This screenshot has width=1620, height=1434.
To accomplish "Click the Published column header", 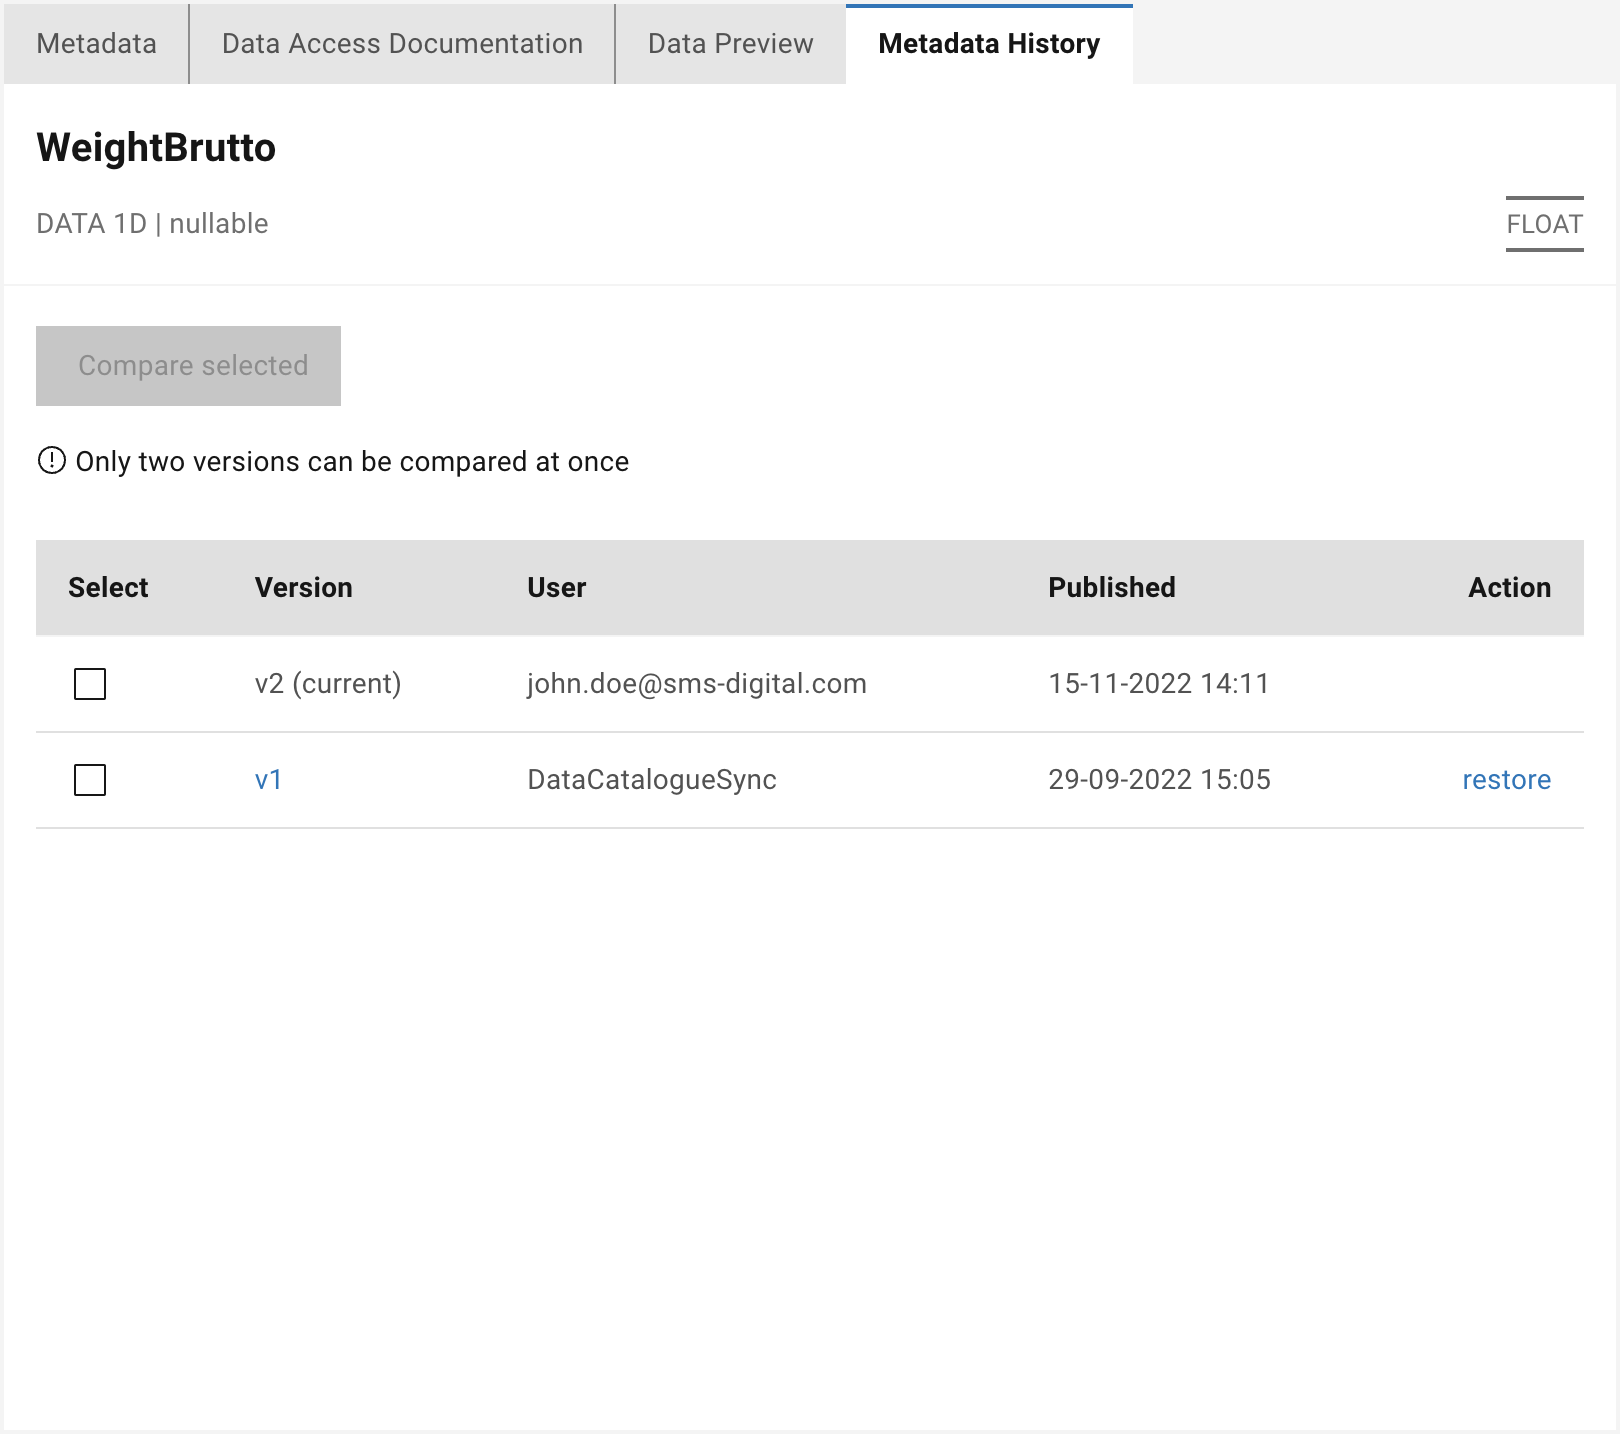I will [x=1111, y=587].
